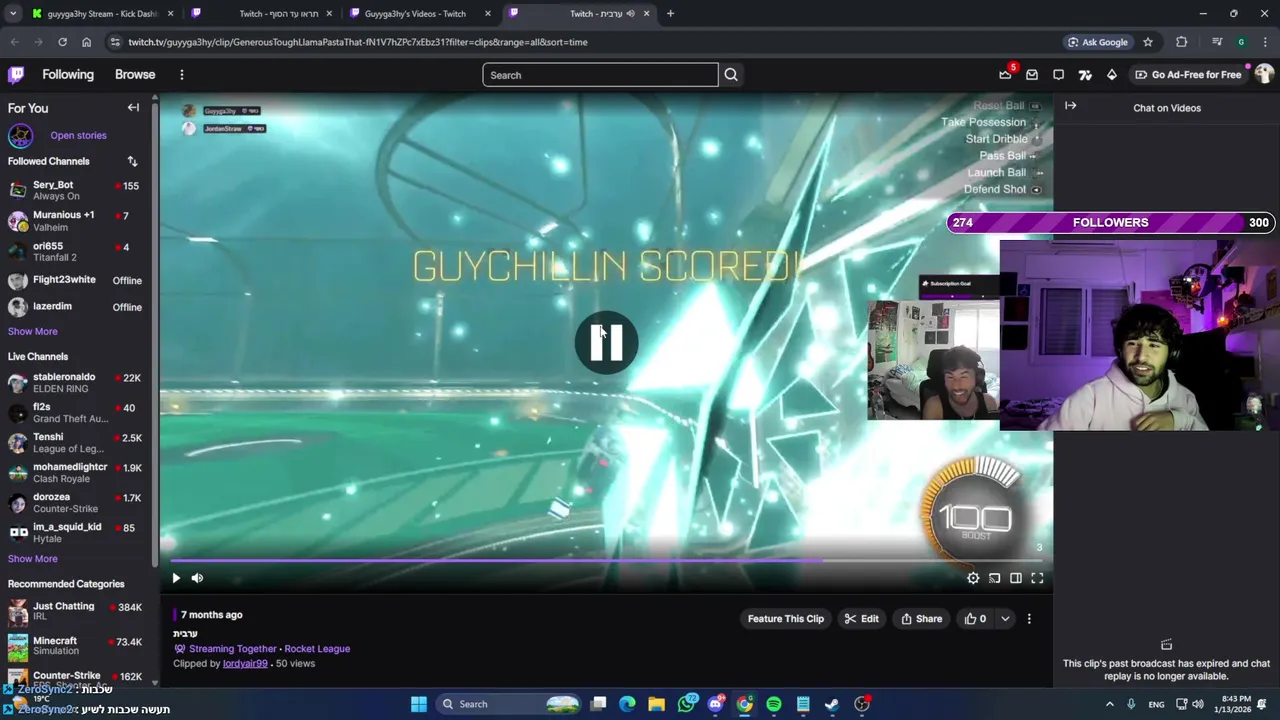Open the doroza Counter-Strike channel
Viewport: 1280px width, 720px height.
click(74, 502)
